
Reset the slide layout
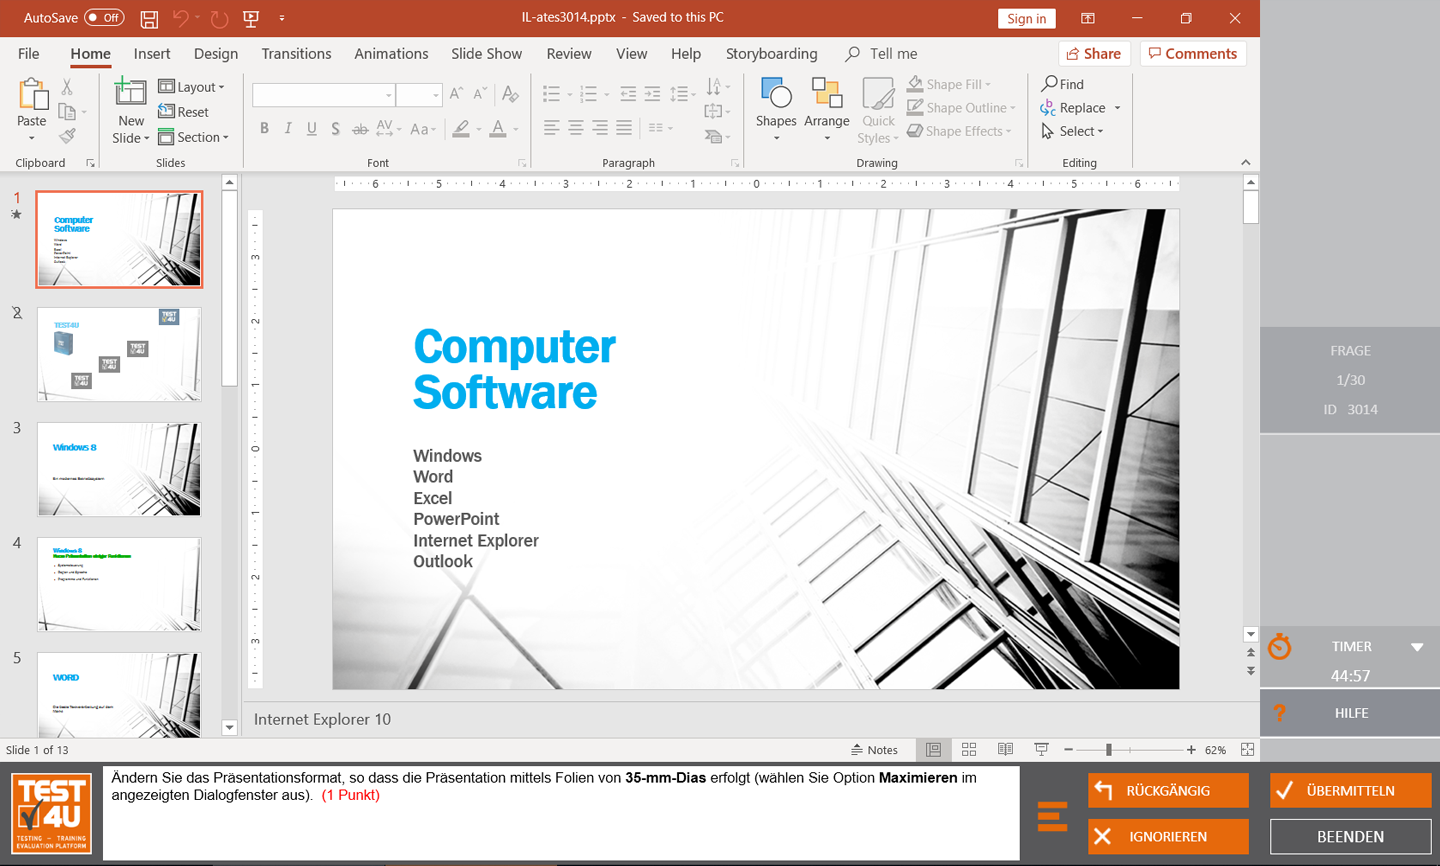tap(183, 112)
